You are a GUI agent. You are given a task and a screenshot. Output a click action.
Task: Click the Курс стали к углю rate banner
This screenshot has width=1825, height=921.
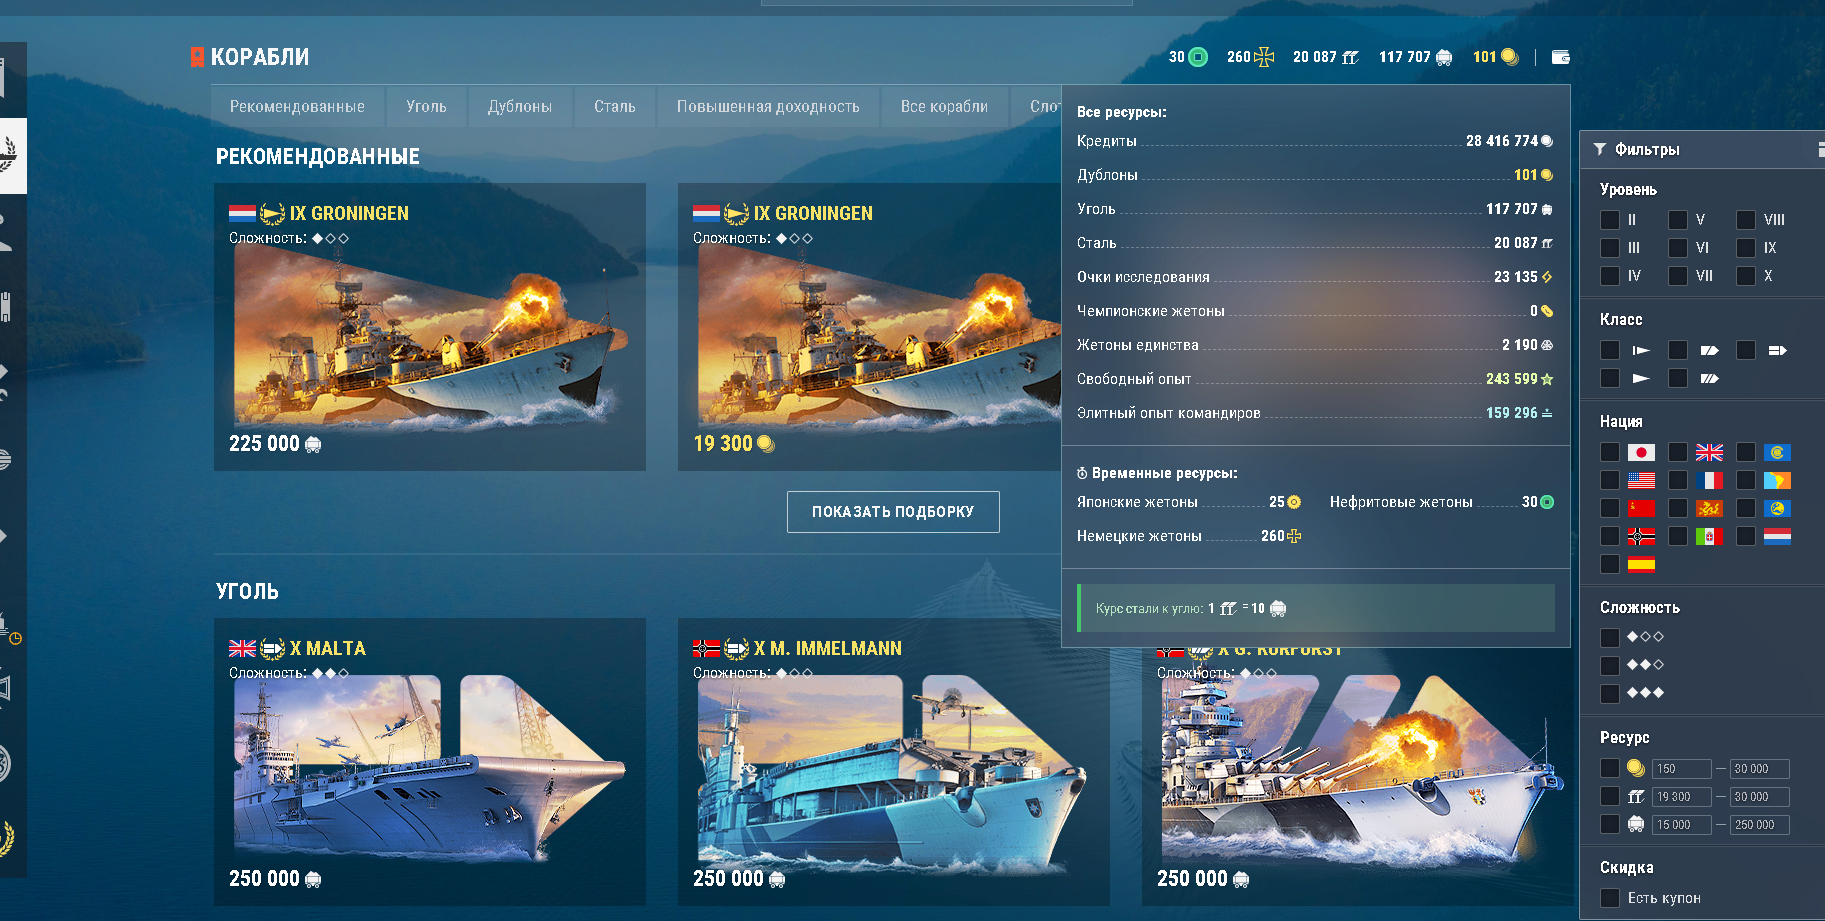(1316, 608)
